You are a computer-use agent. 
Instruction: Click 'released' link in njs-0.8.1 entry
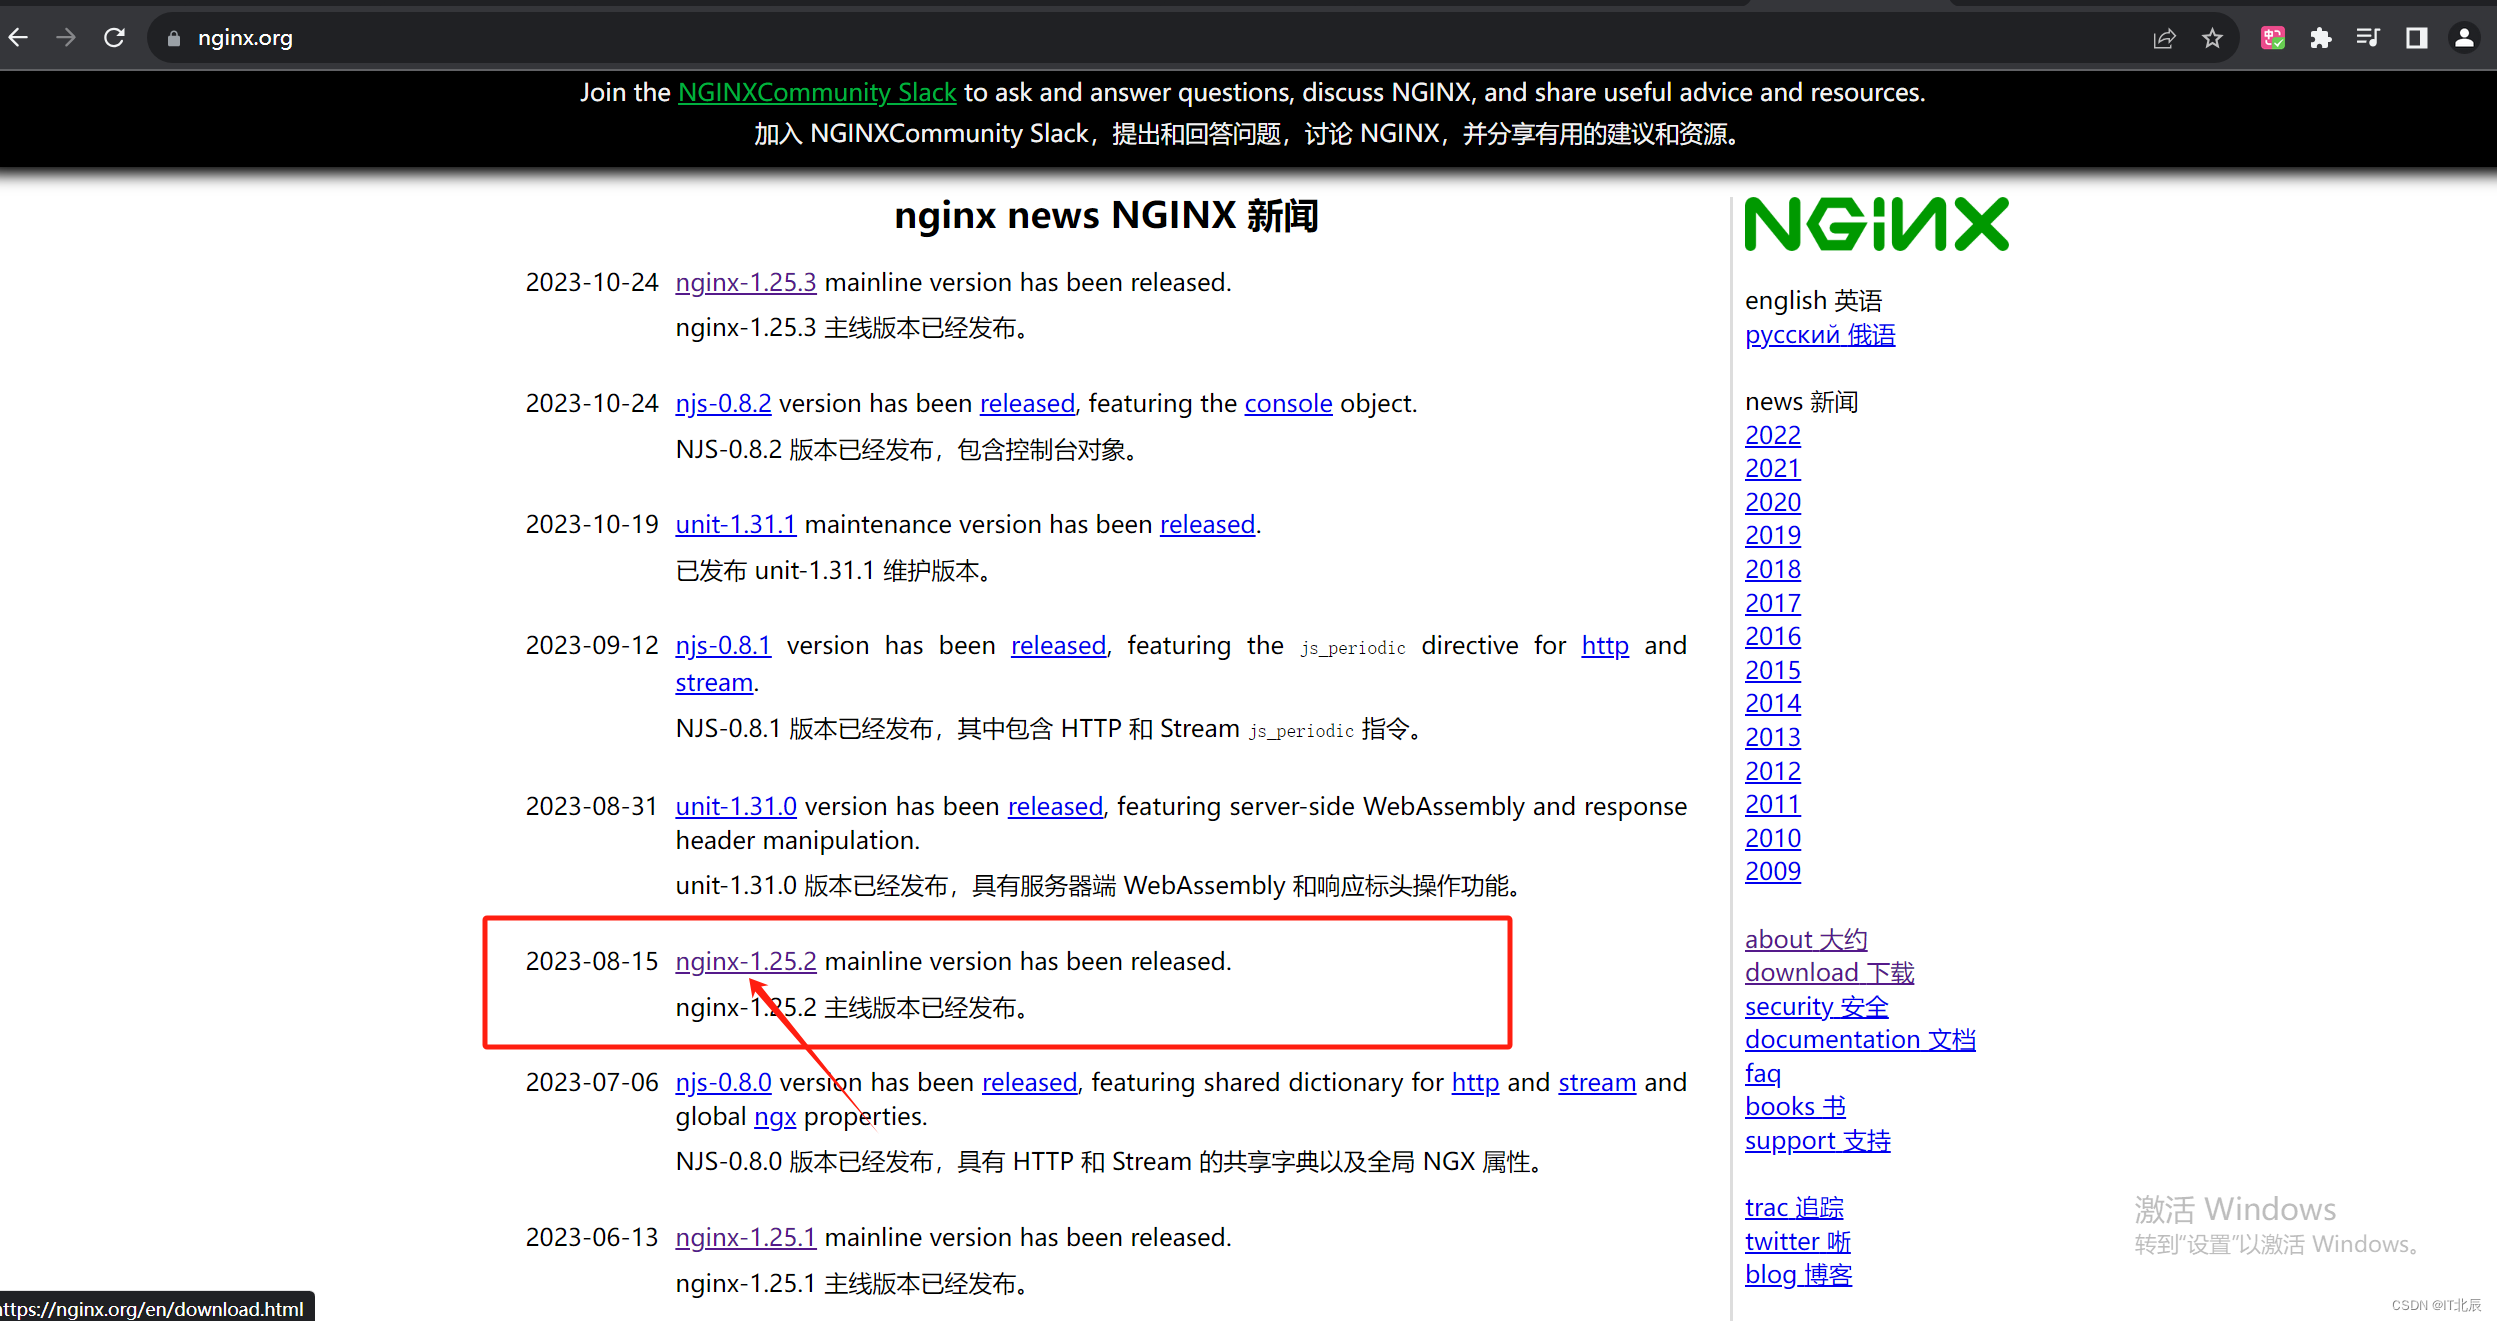(x=1058, y=645)
